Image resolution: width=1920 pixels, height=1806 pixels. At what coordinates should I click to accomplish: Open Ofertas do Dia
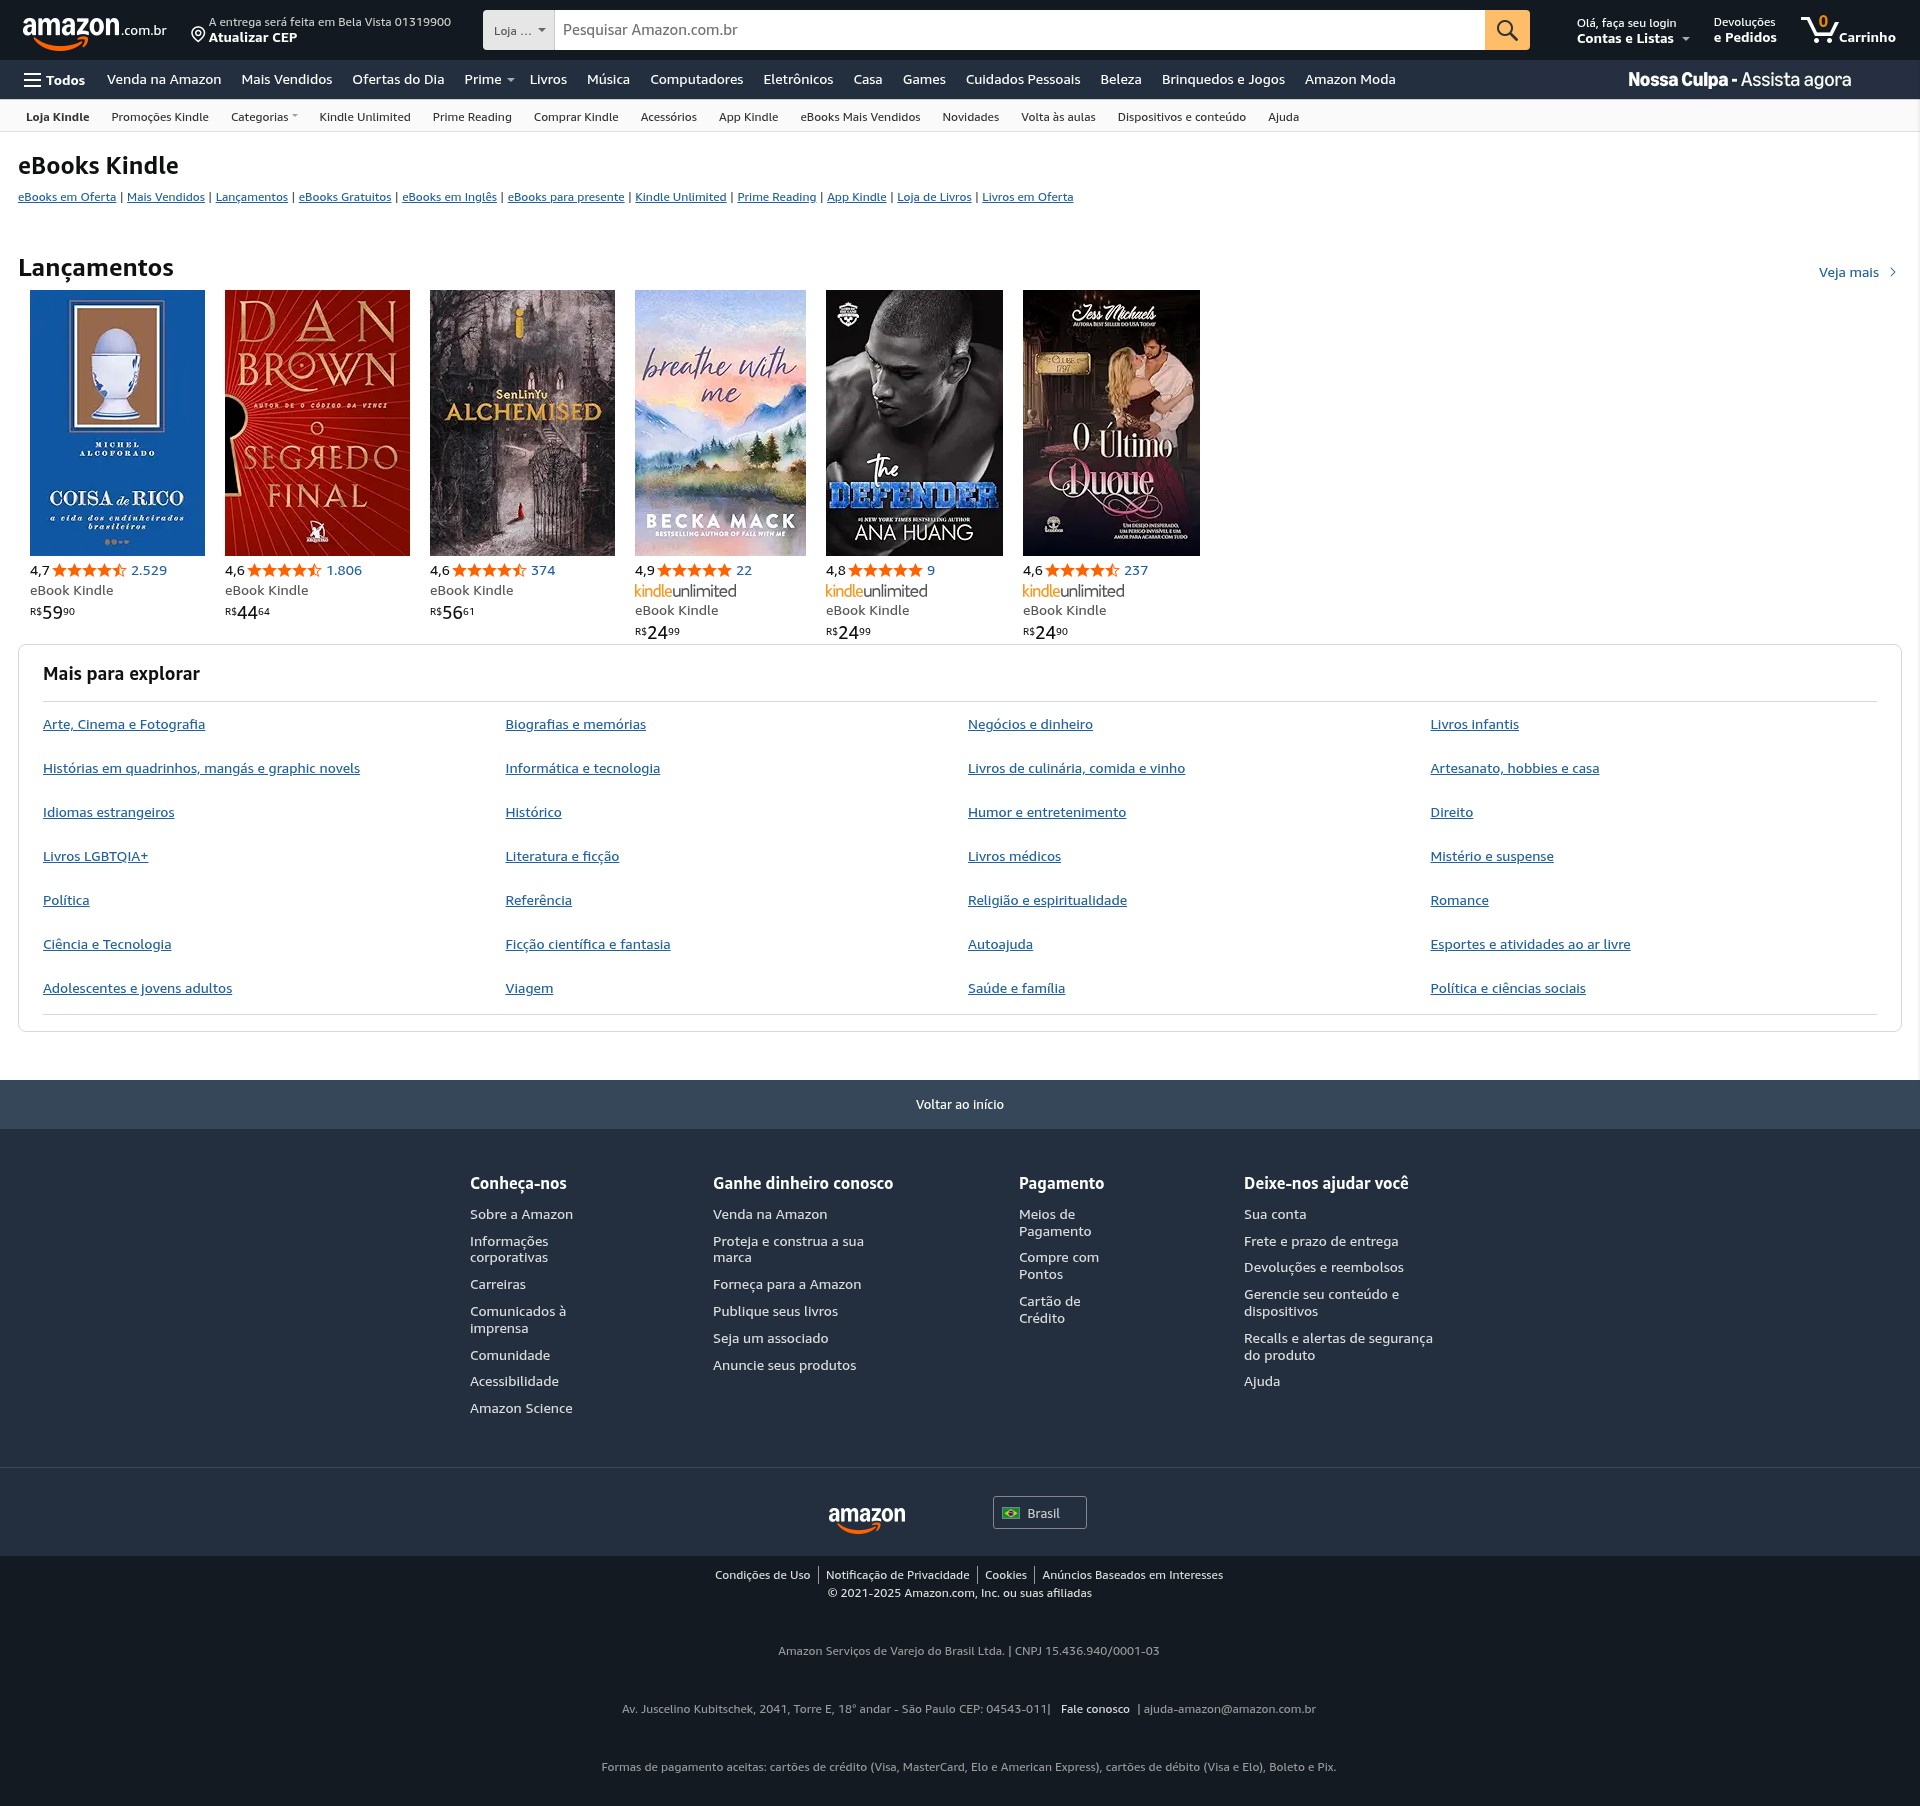click(398, 80)
